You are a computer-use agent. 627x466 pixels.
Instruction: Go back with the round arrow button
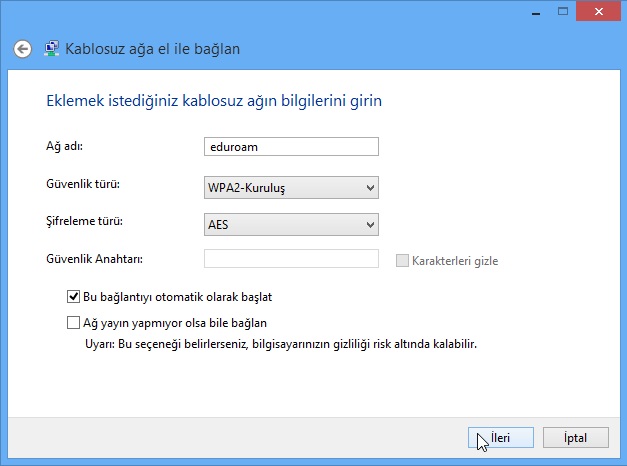(x=23, y=49)
